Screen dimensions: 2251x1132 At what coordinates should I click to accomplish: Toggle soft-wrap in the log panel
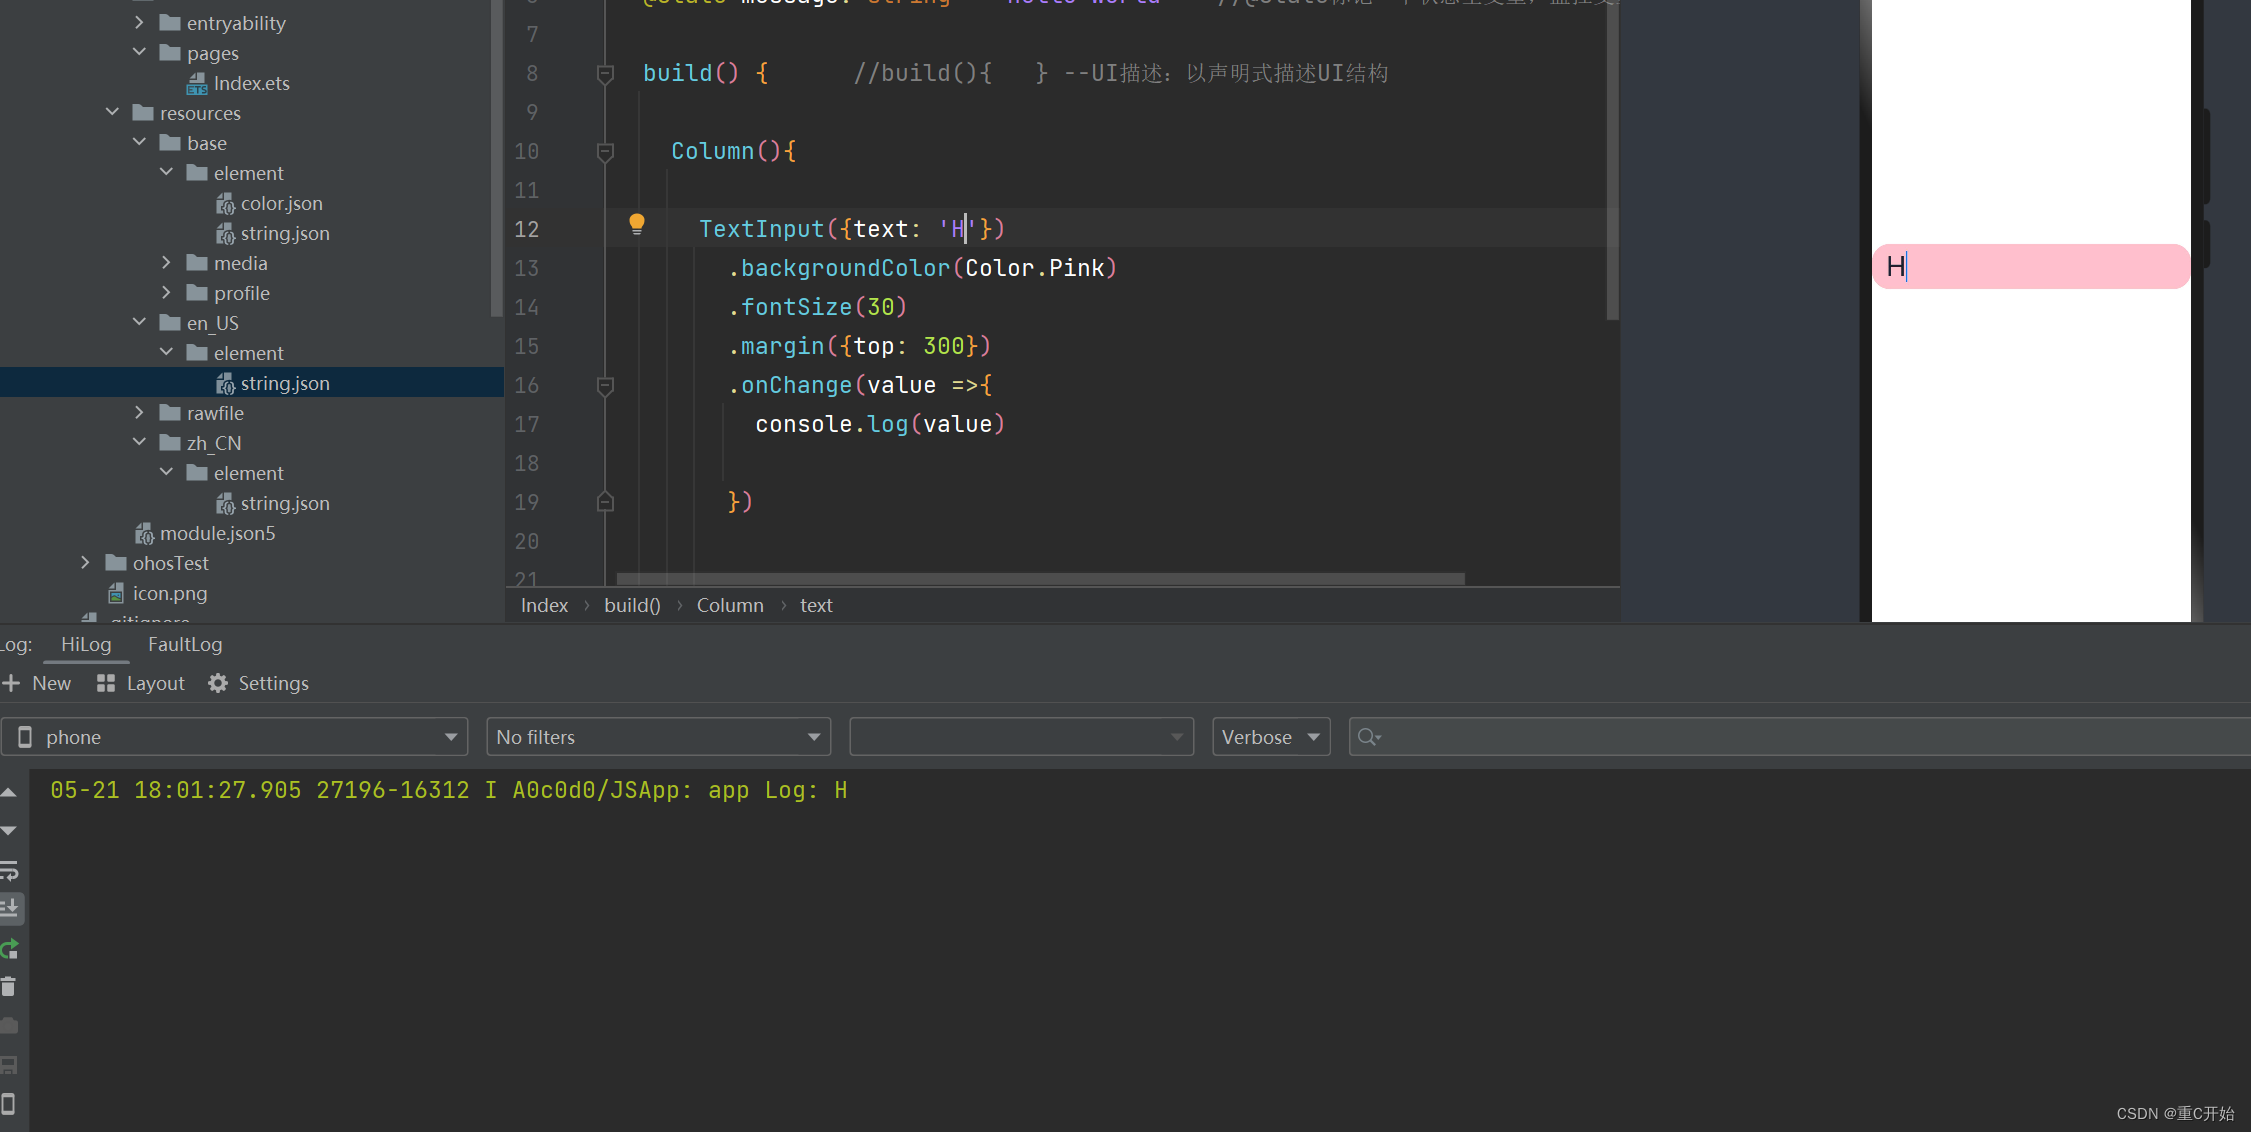[x=9, y=870]
